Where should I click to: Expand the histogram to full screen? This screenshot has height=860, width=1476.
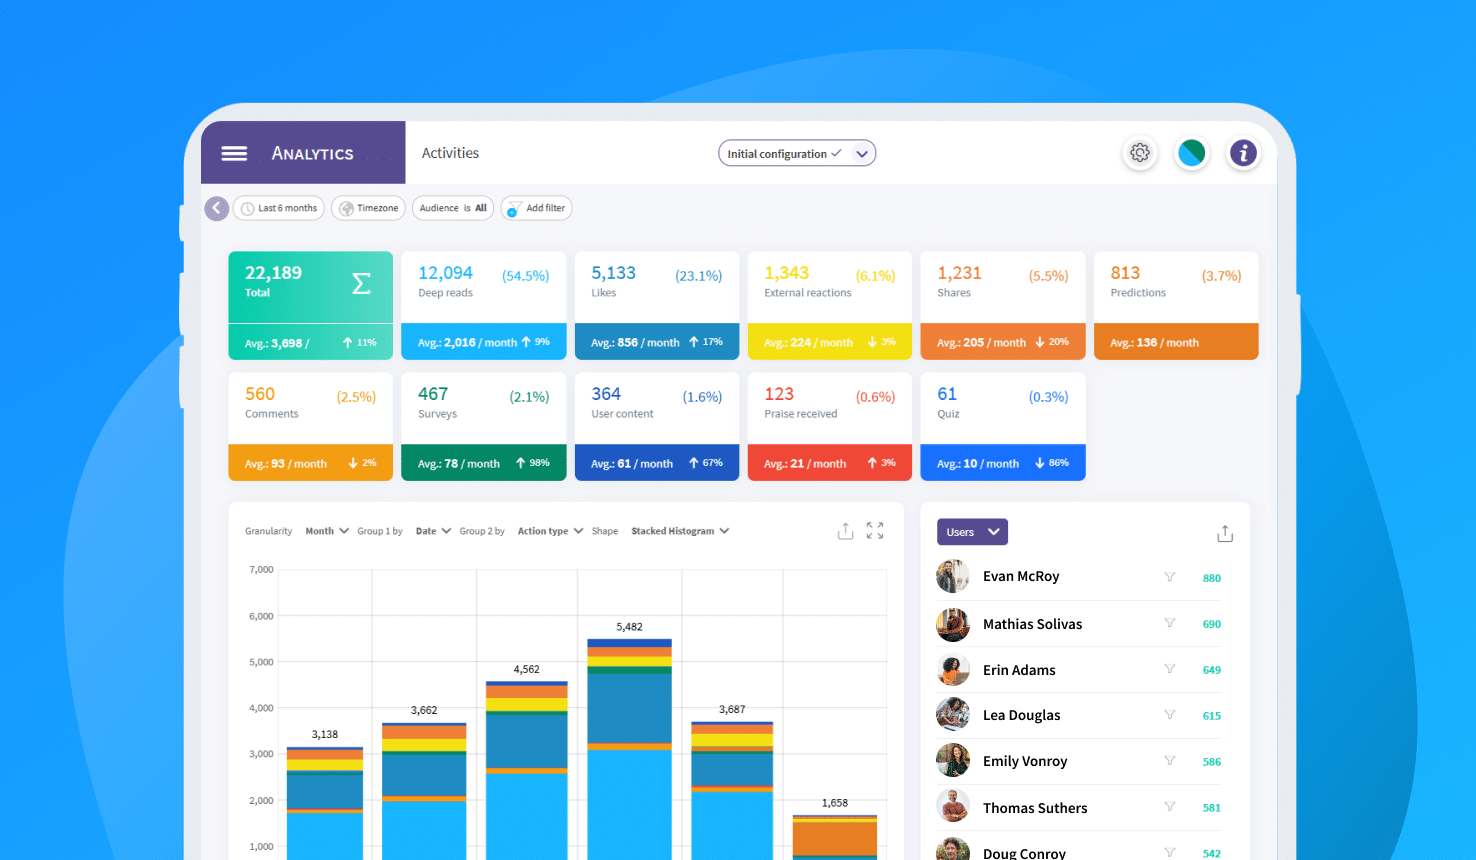[x=875, y=531]
